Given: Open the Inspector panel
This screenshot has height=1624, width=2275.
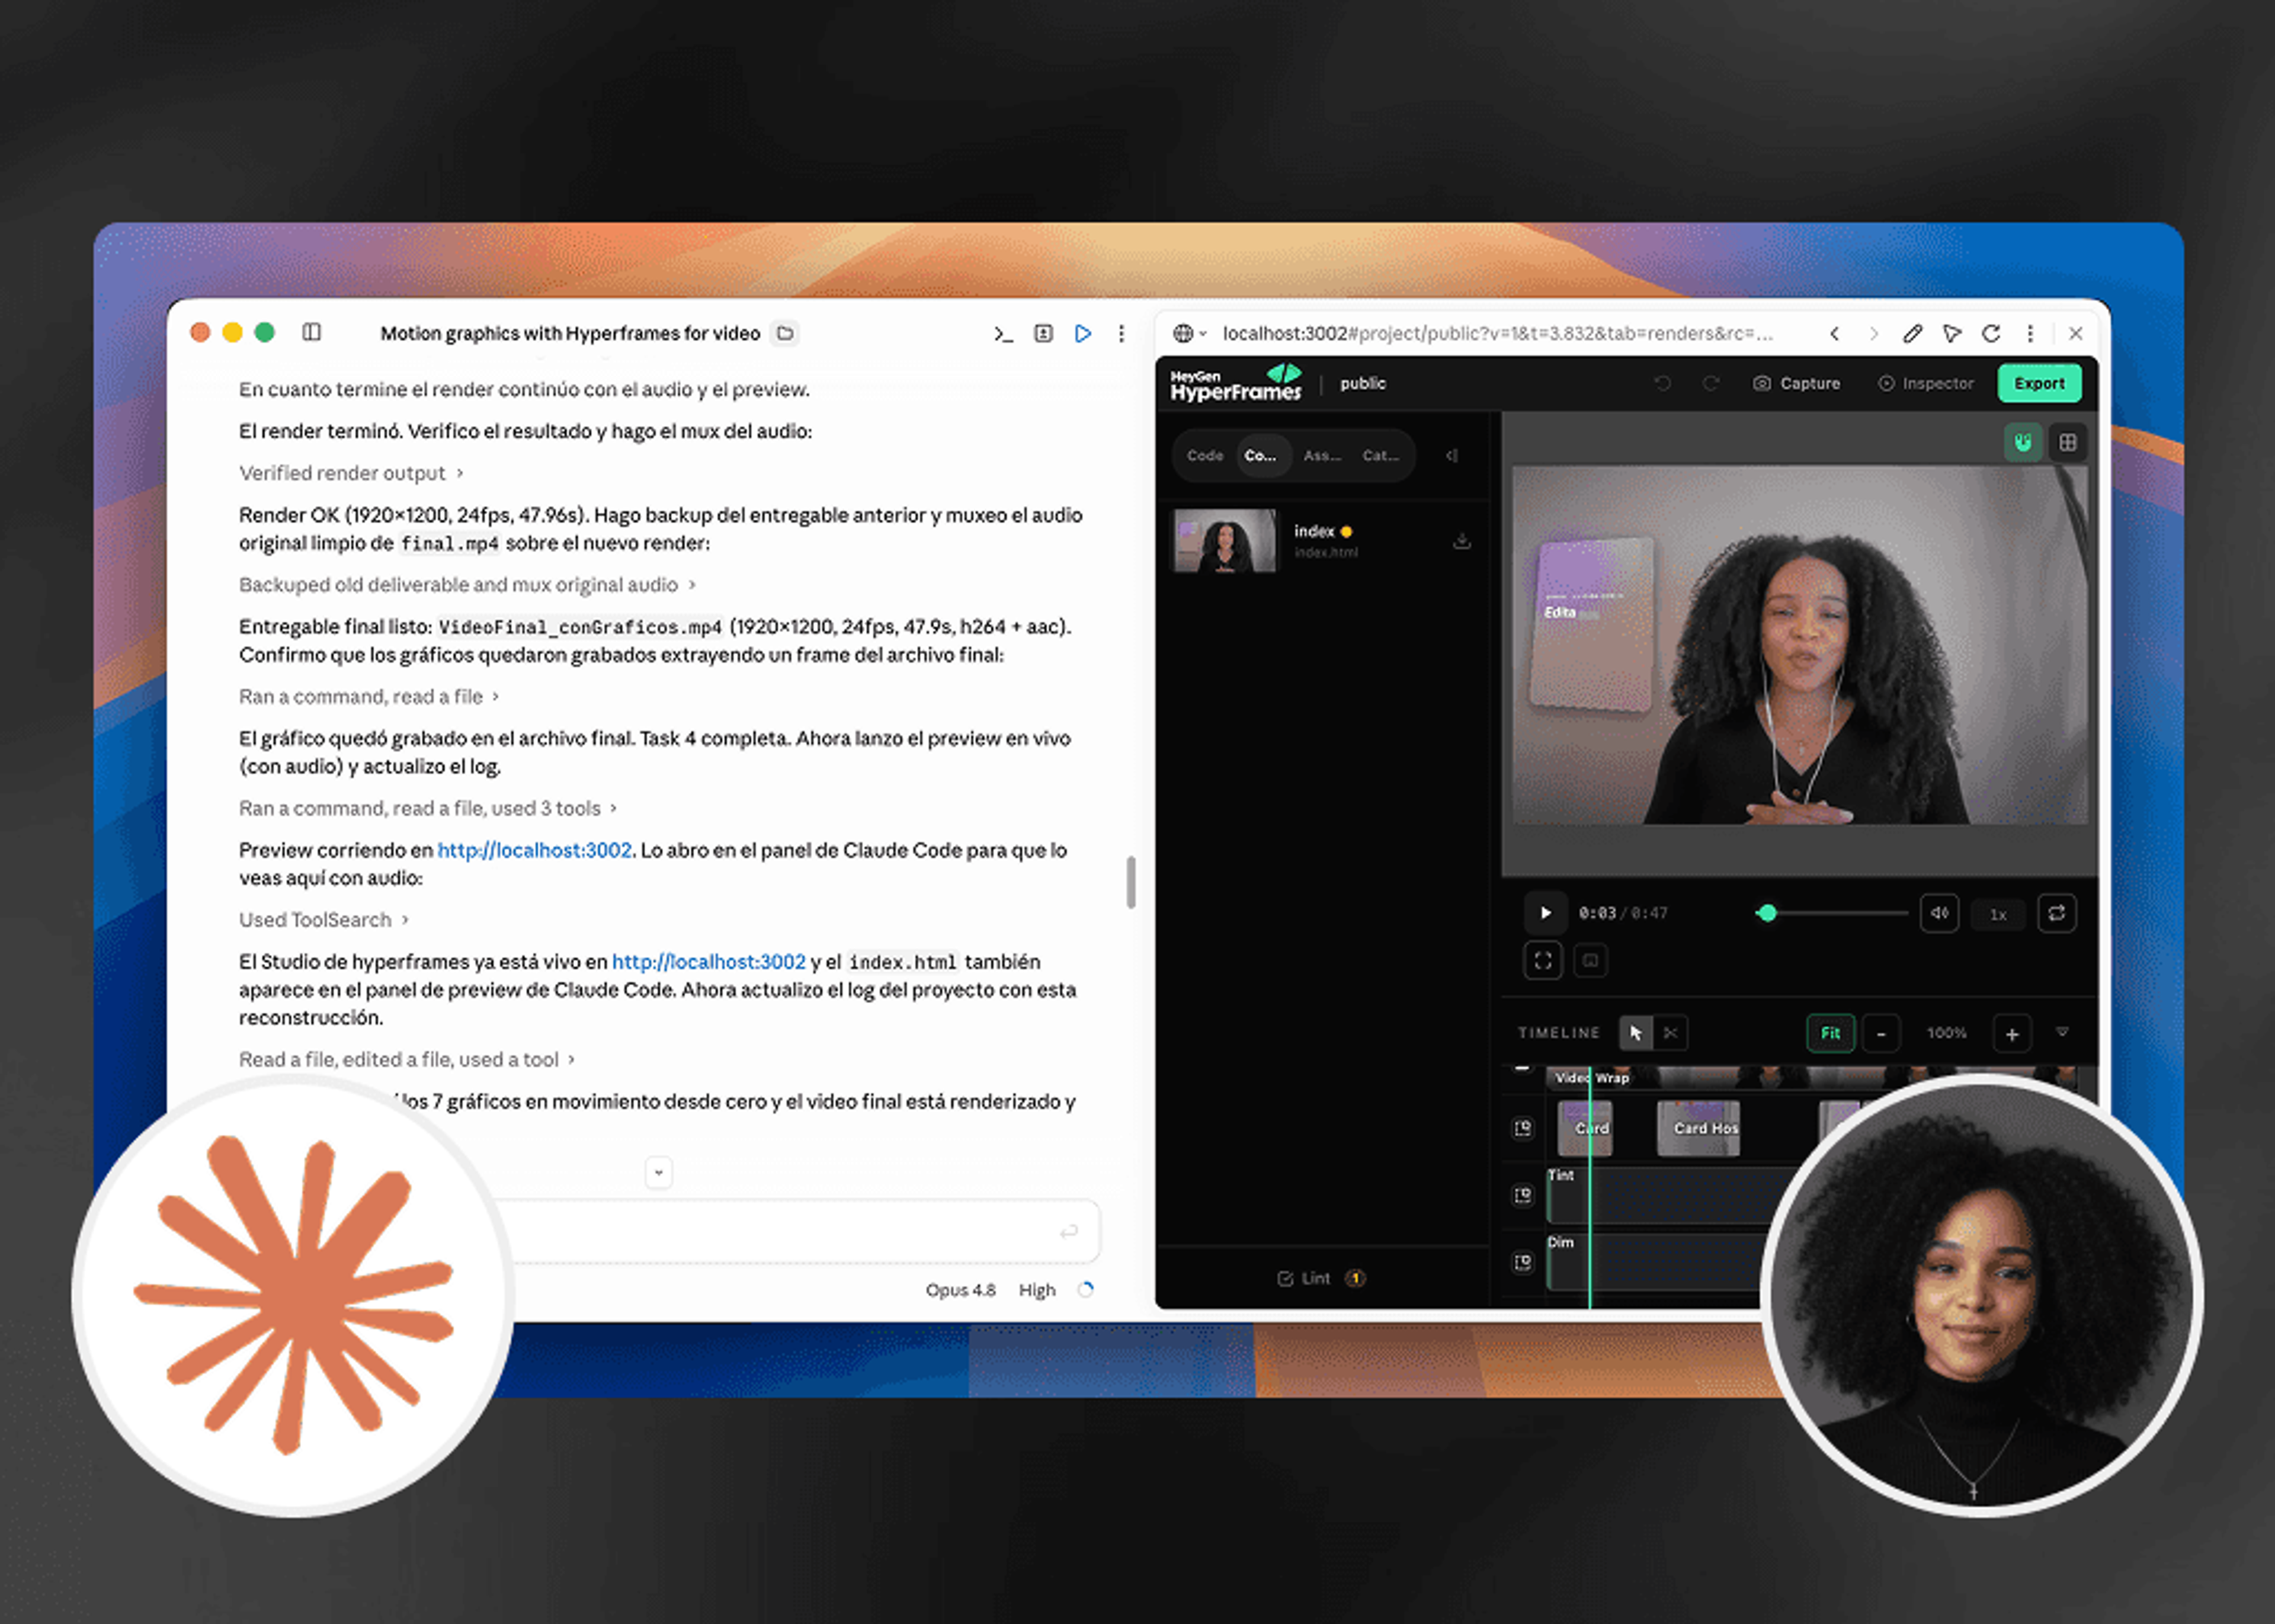Looking at the screenshot, I should click(1926, 383).
